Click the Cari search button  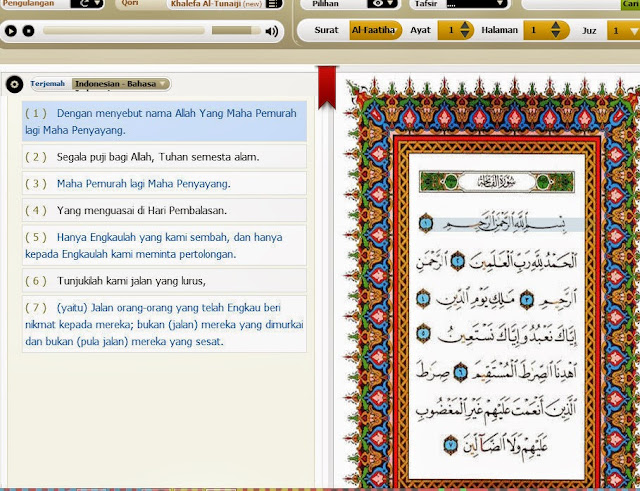(631, 4)
